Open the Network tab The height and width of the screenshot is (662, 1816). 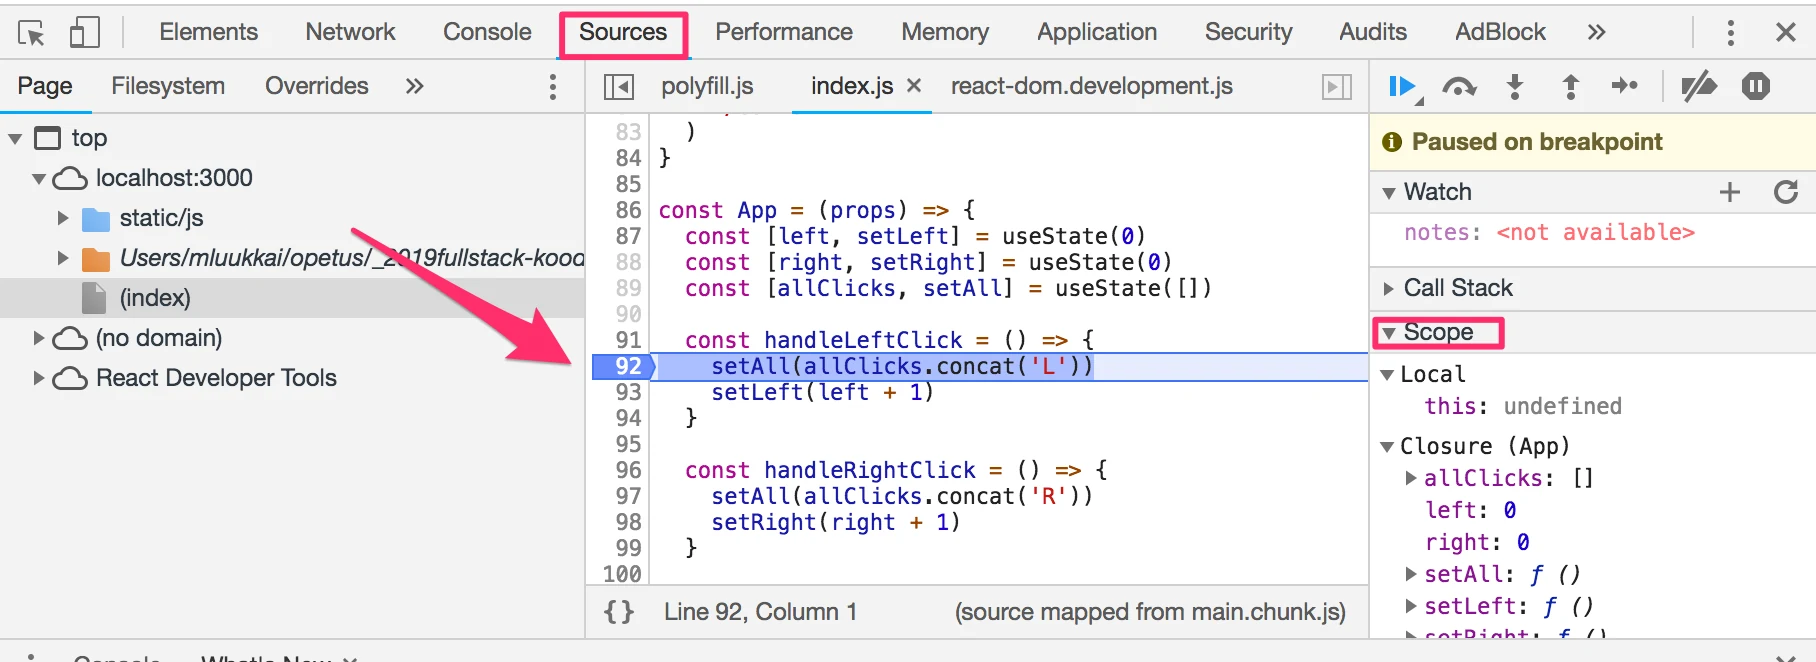pyautogui.click(x=350, y=32)
